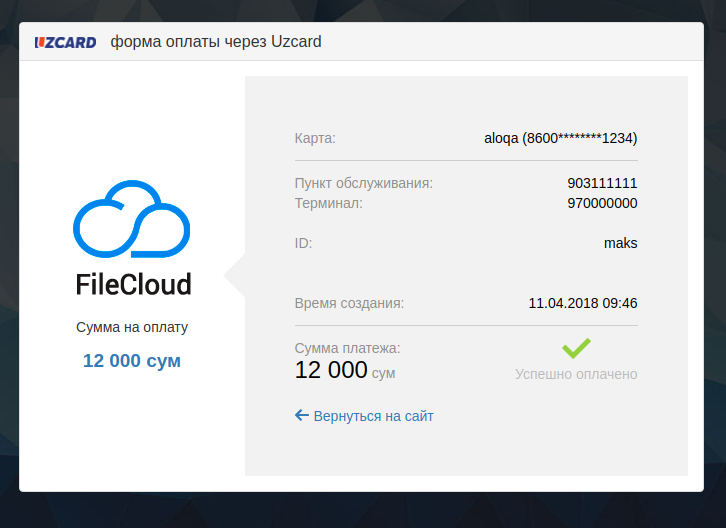Click the Время создания label
The width and height of the screenshot is (726, 528).
click(349, 303)
